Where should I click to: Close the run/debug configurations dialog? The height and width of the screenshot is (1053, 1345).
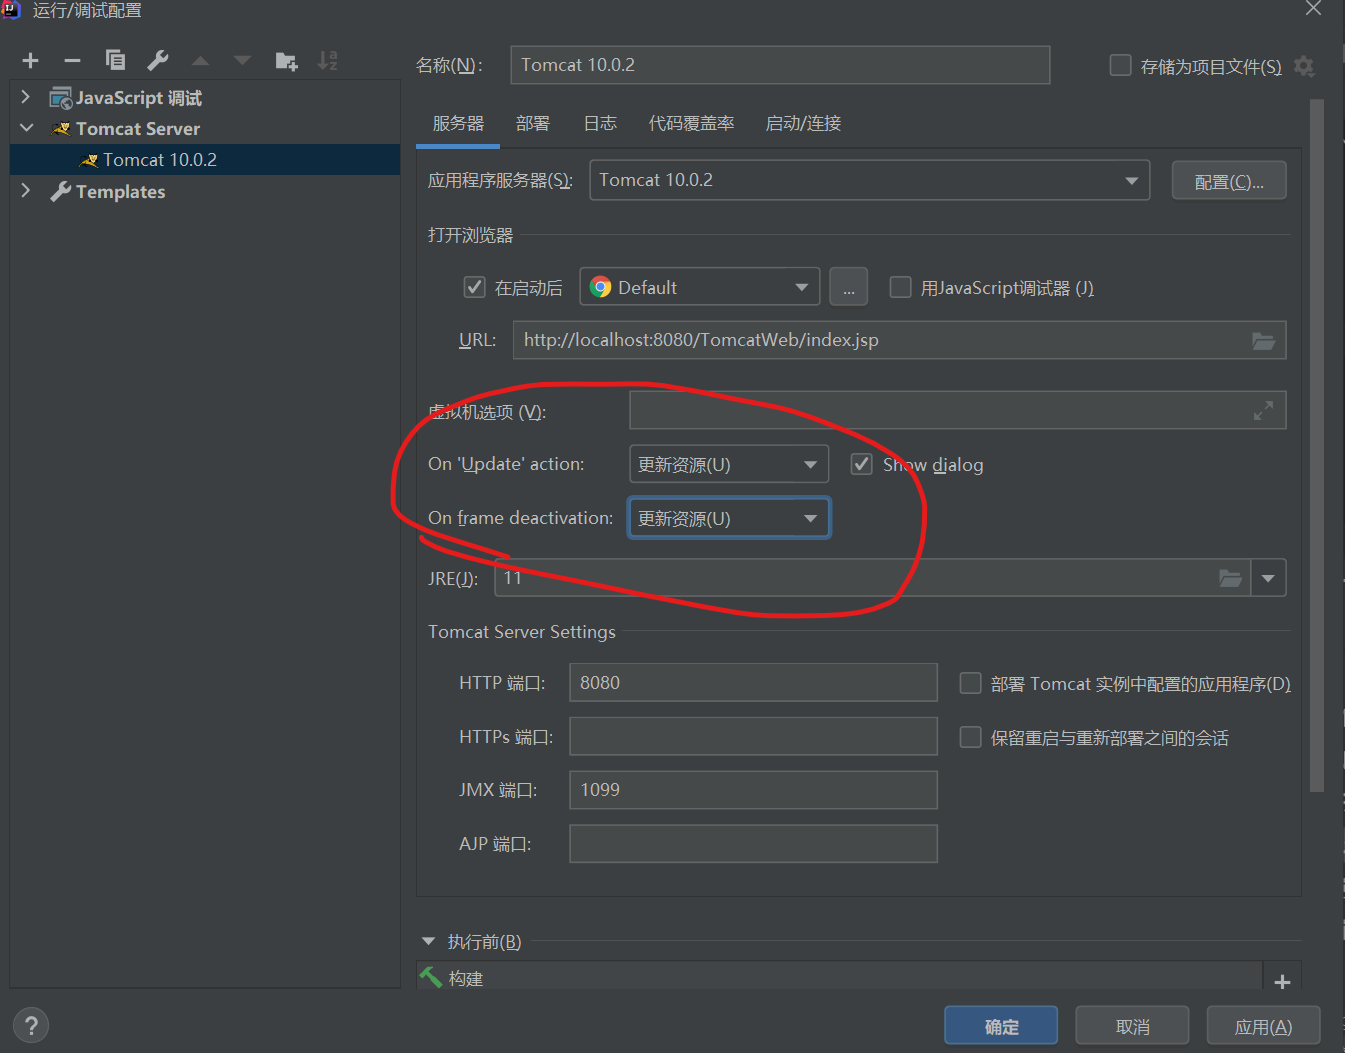pyautogui.click(x=1313, y=9)
